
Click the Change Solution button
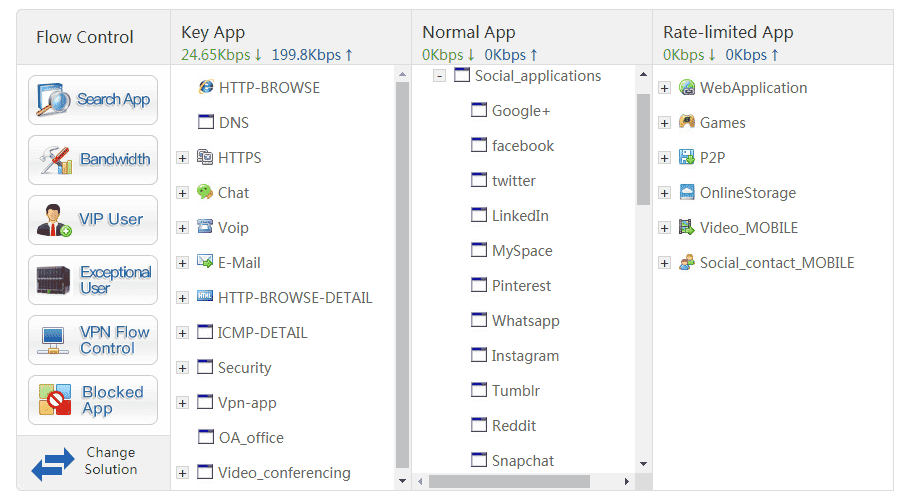93,461
